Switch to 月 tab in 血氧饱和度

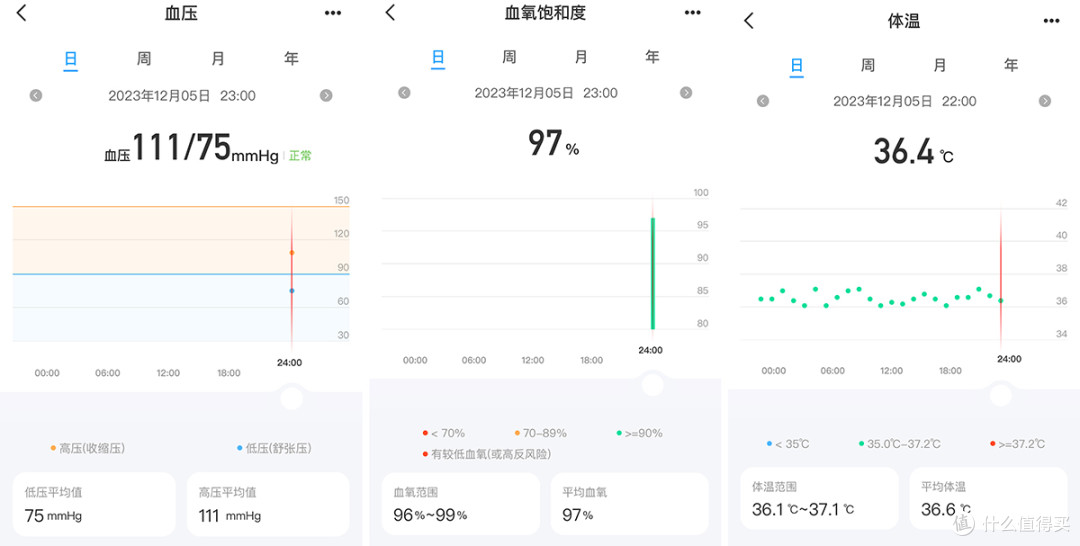pos(581,56)
